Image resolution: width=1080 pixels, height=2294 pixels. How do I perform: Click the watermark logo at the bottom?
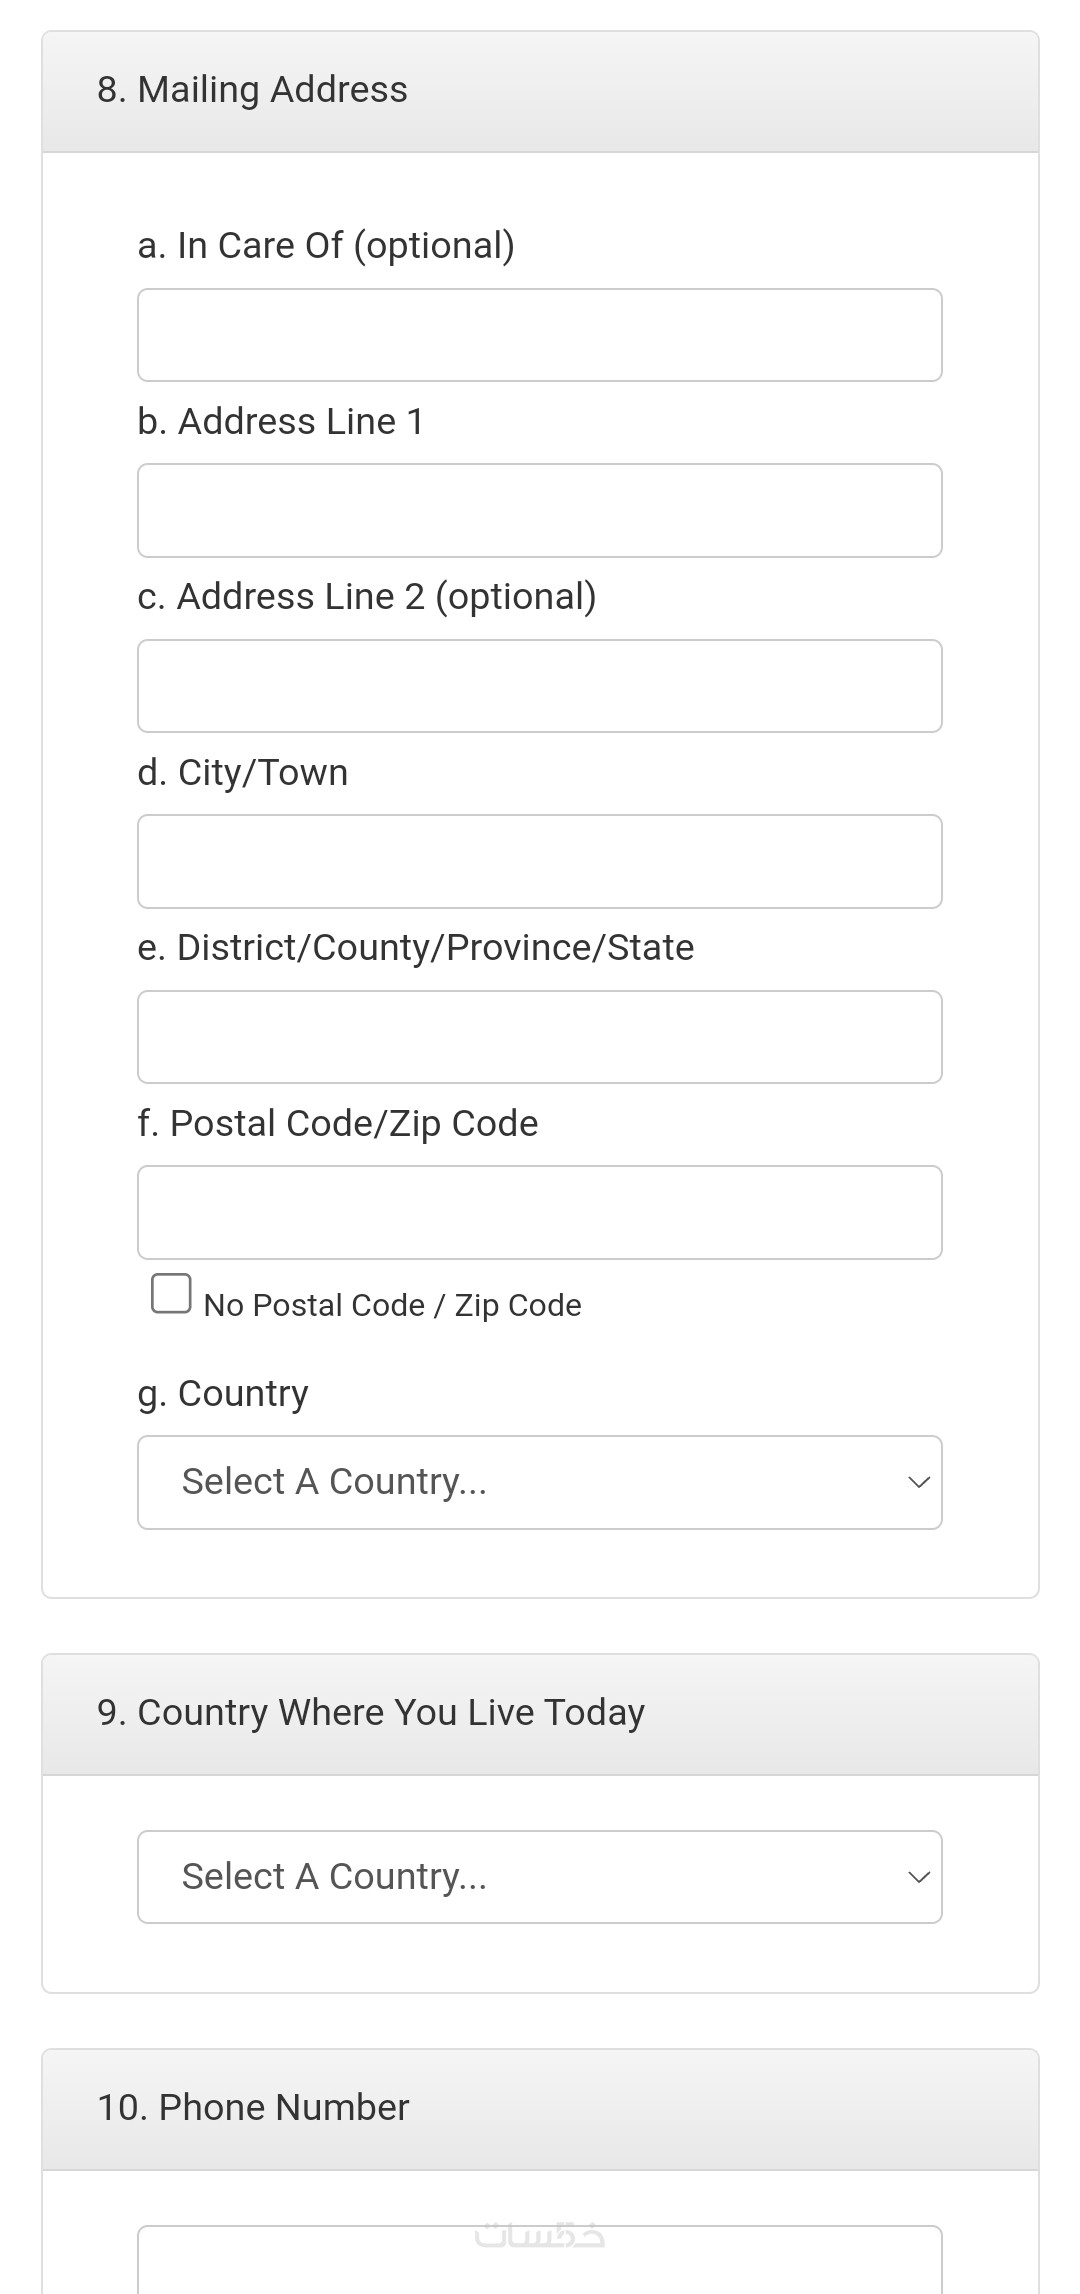tap(540, 2235)
